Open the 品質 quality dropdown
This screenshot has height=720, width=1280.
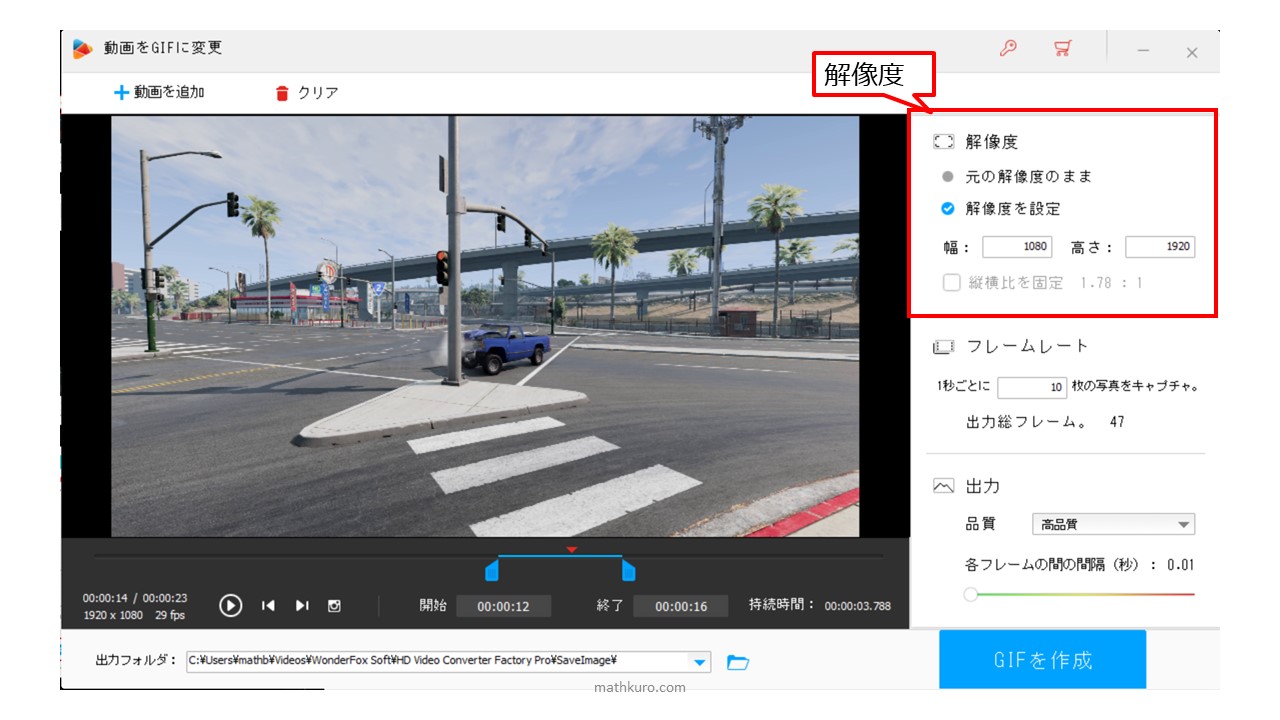pyautogui.click(x=1113, y=524)
